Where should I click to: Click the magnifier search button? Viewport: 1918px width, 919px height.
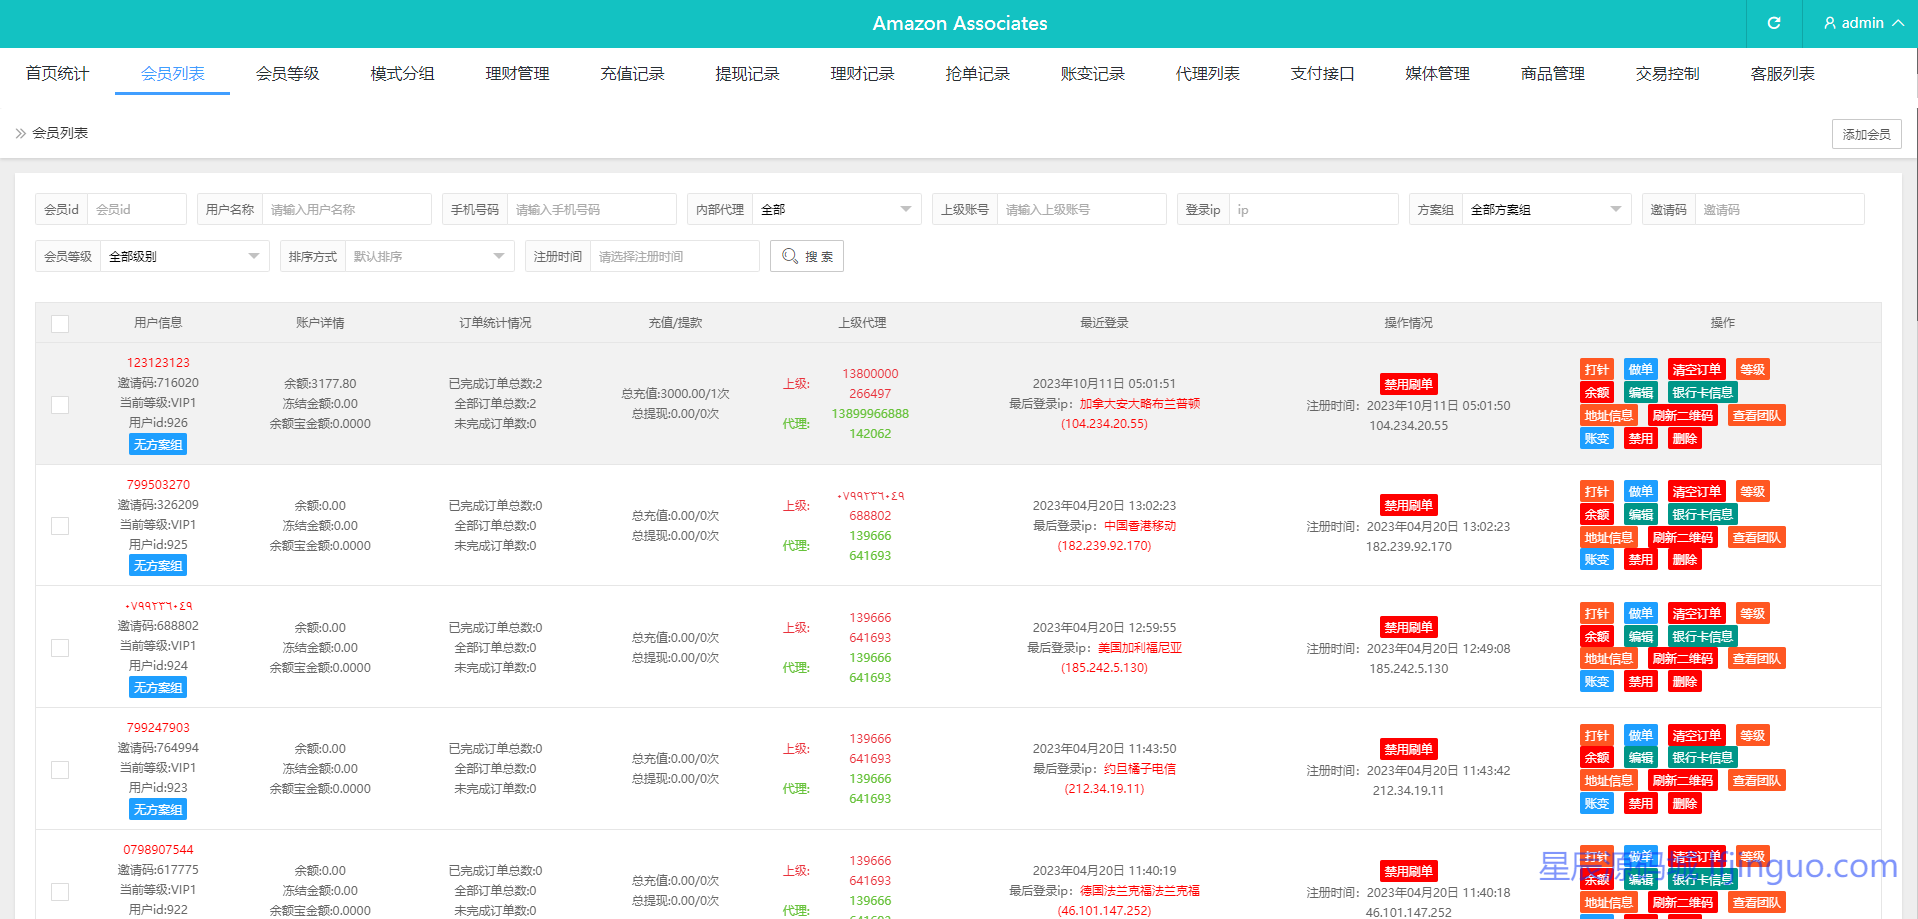(x=806, y=256)
